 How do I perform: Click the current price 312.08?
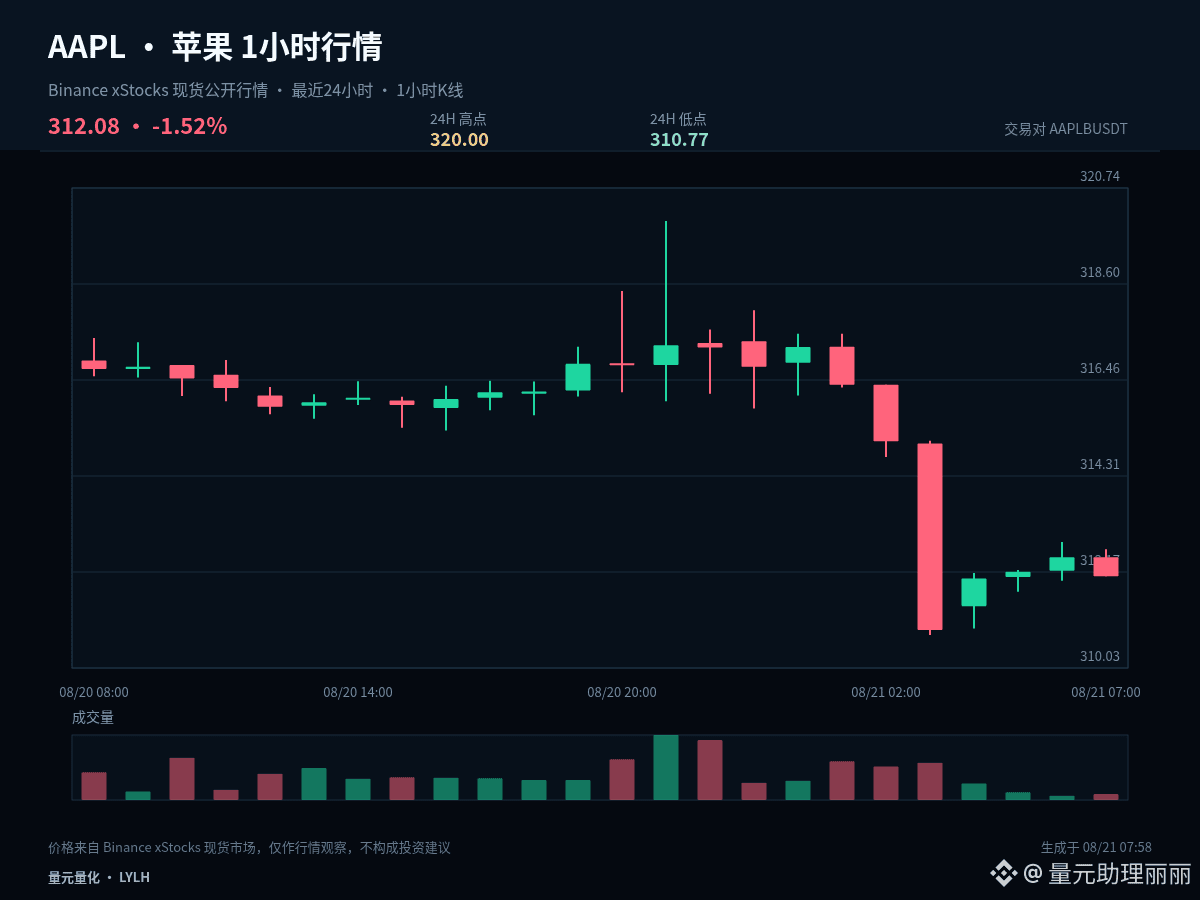click(84, 127)
